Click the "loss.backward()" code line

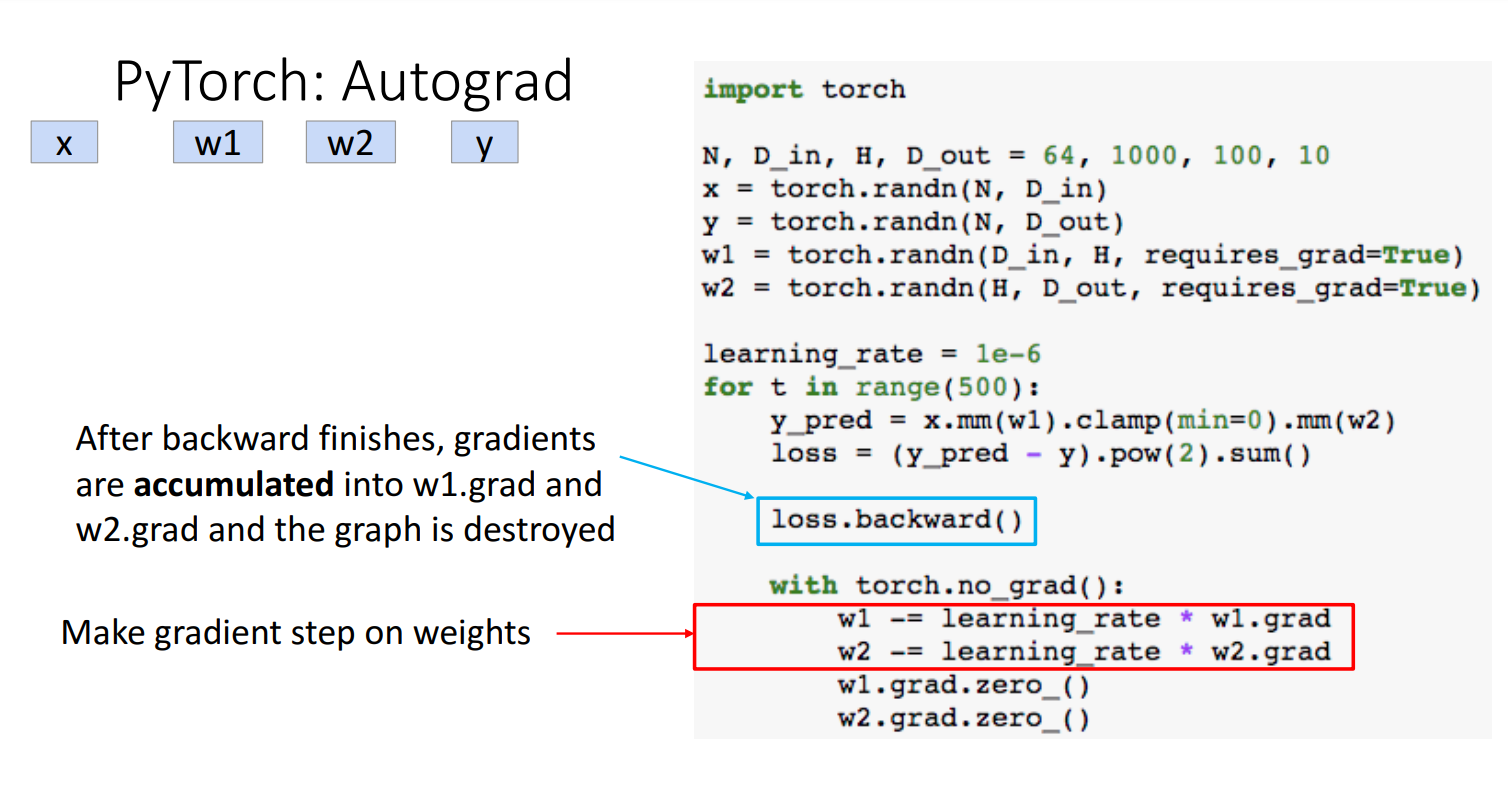(x=897, y=521)
